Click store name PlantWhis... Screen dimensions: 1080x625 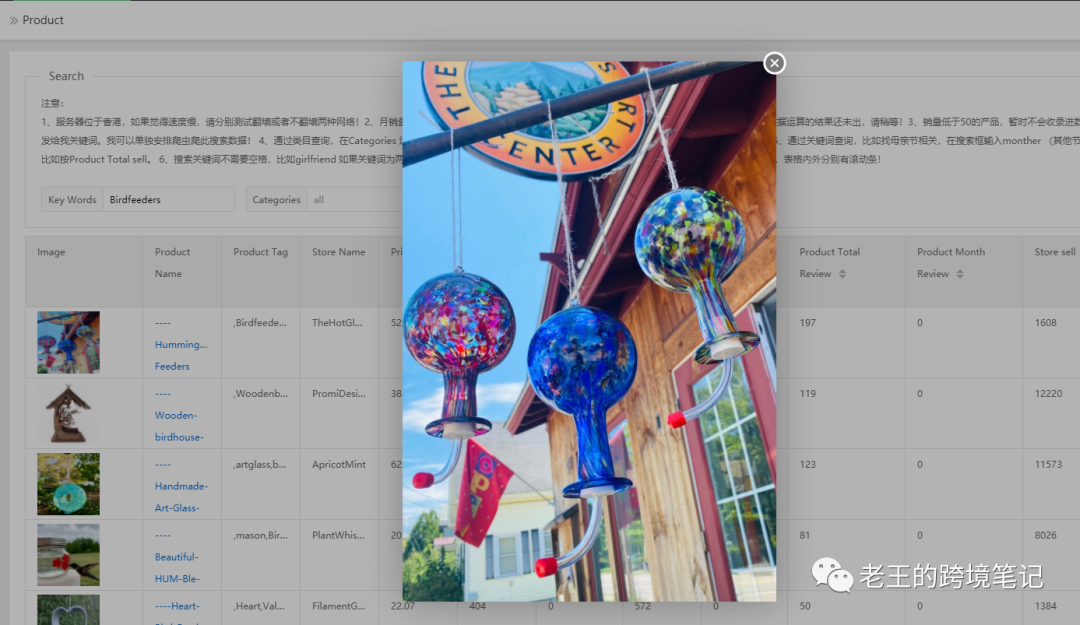click(x=338, y=535)
